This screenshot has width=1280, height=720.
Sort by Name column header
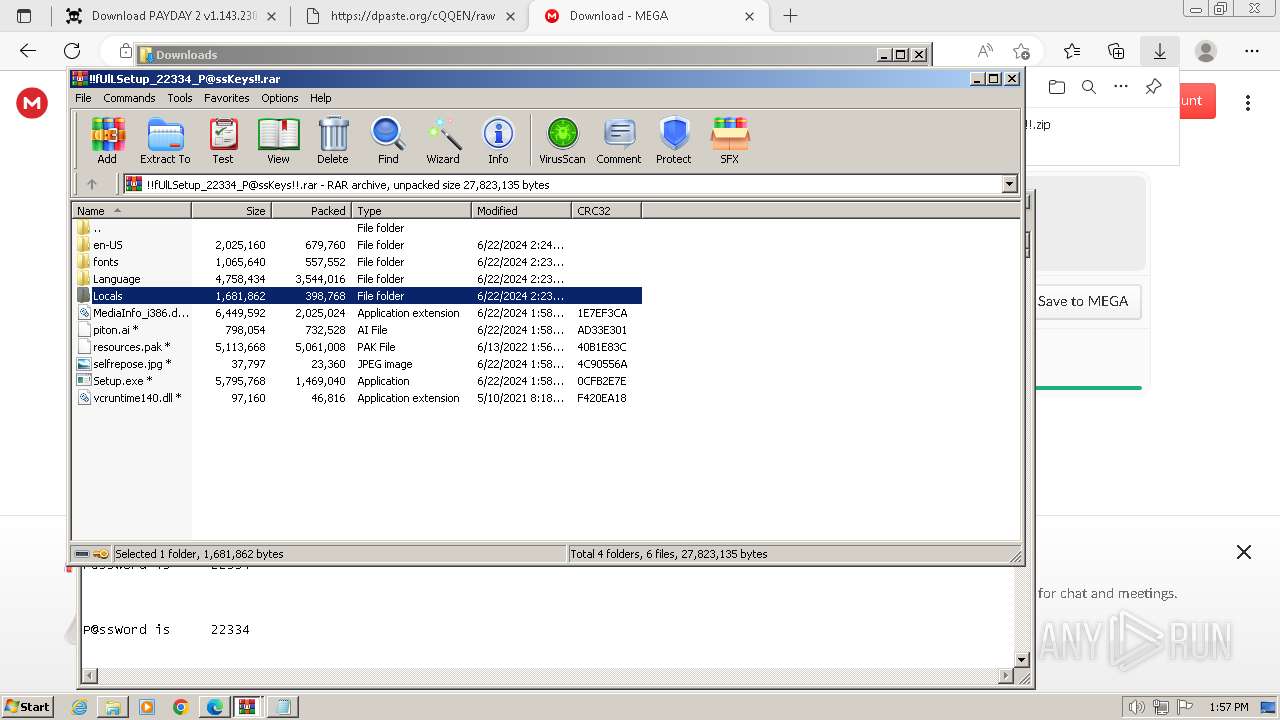click(131, 210)
